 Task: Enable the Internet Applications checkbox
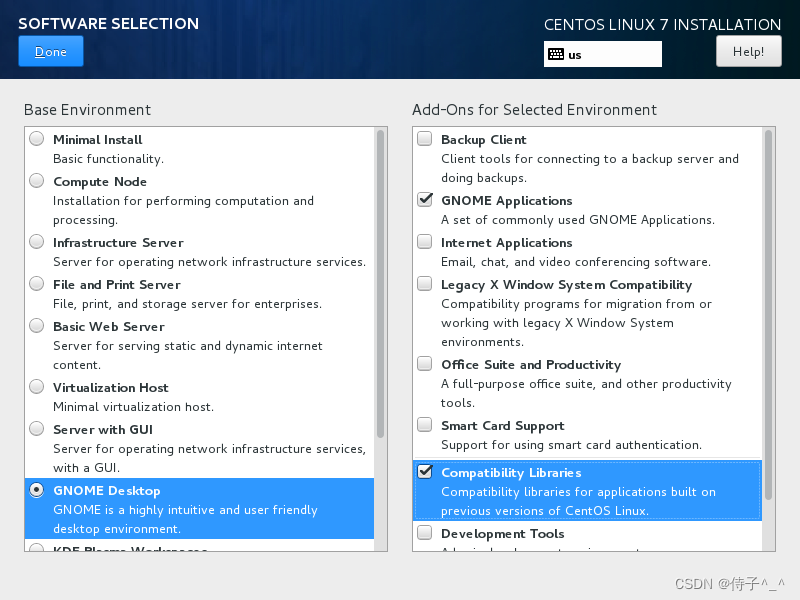click(x=424, y=241)
